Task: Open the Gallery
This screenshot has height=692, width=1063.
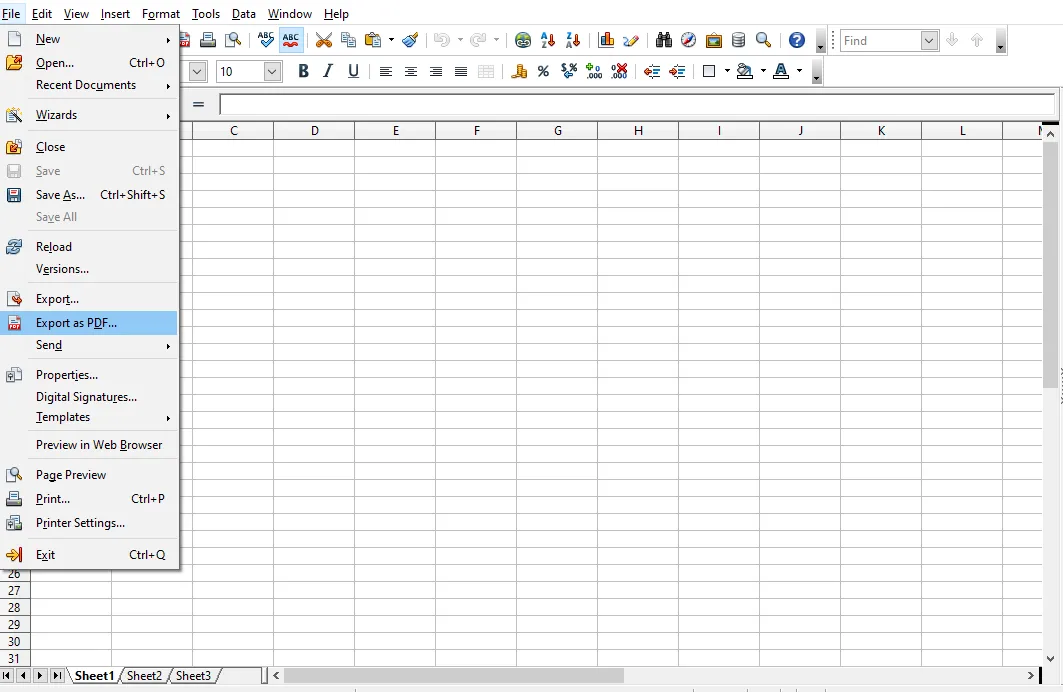Action: (x=713, y=40)
